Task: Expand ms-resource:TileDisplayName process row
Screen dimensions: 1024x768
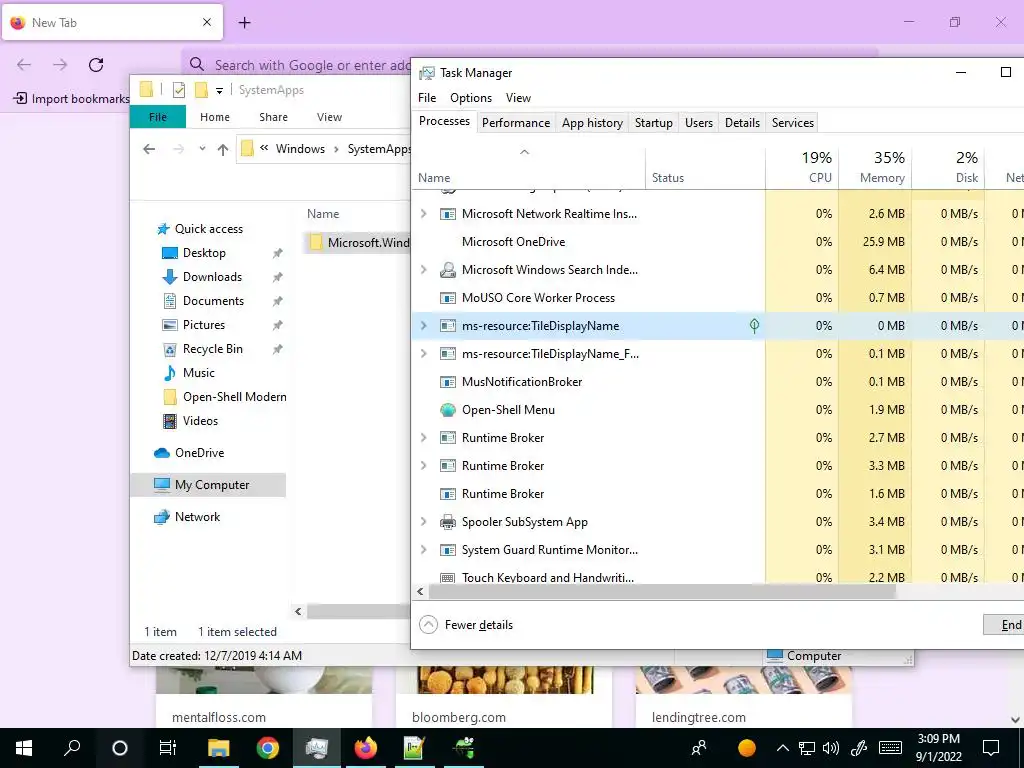Action: click(x=423, y=325)
